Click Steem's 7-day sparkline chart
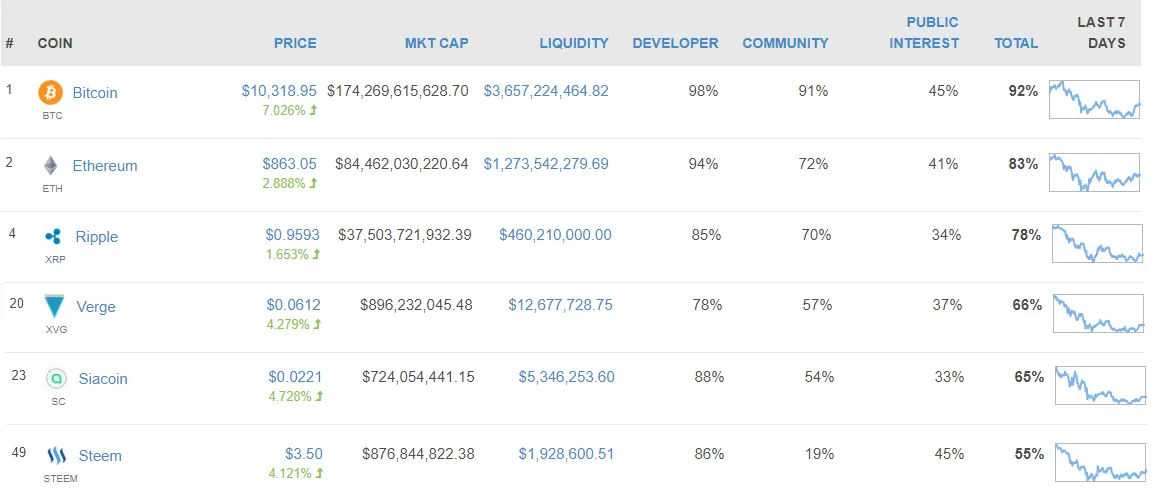1160x499 pixels. pos(1101,462)
